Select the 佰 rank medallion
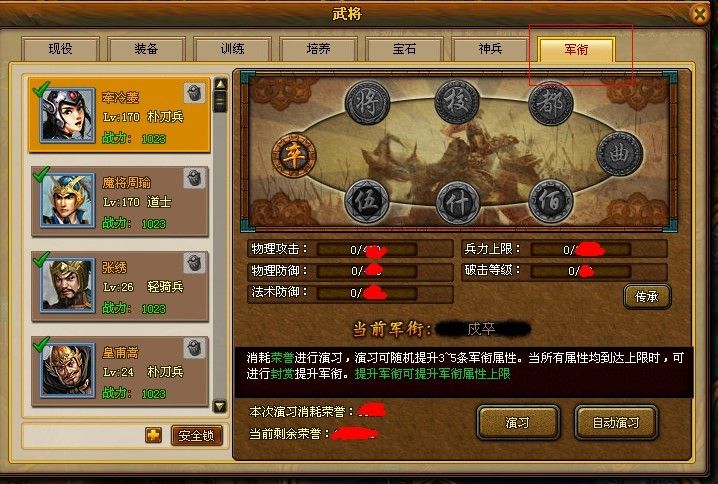 (x=550, y=201)
